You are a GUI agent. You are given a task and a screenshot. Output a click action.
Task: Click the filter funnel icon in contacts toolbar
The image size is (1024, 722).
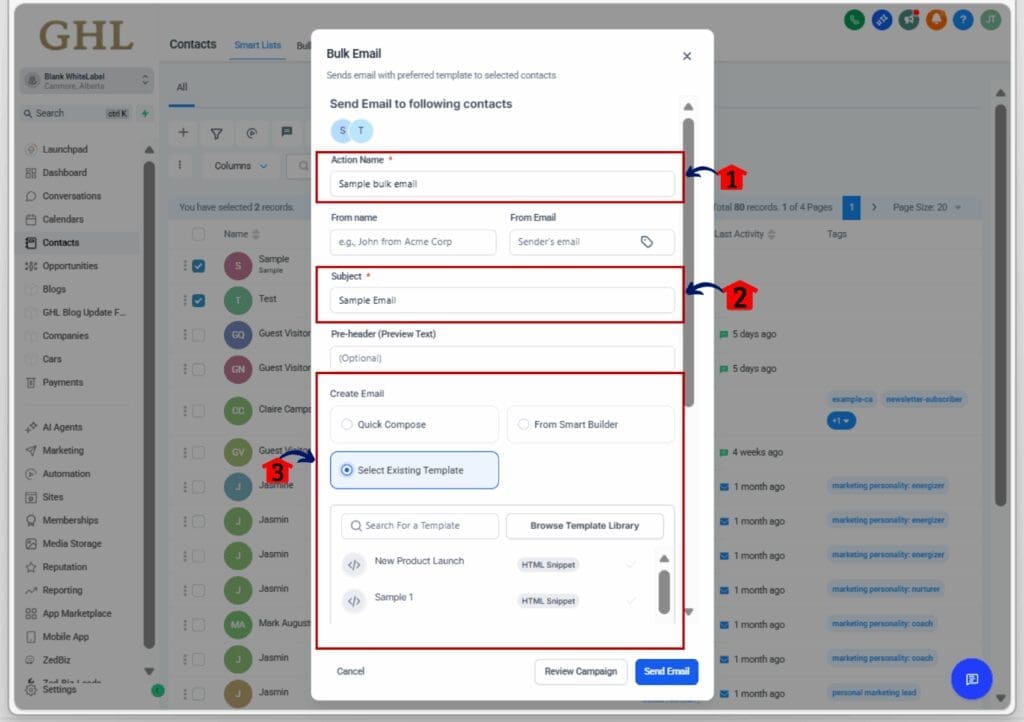(216, 132)
